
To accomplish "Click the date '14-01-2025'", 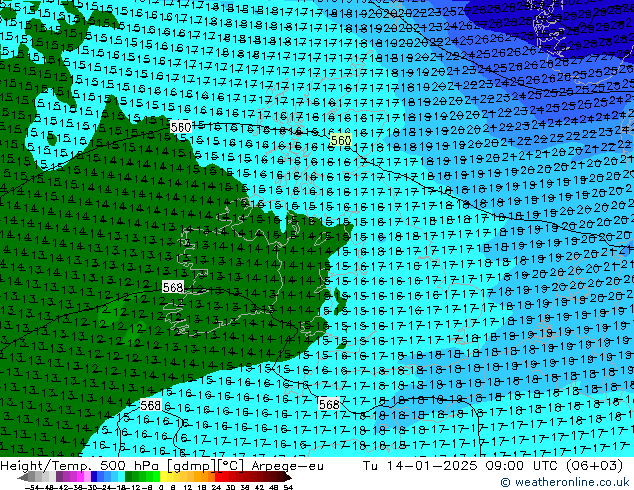I will 432,466.
